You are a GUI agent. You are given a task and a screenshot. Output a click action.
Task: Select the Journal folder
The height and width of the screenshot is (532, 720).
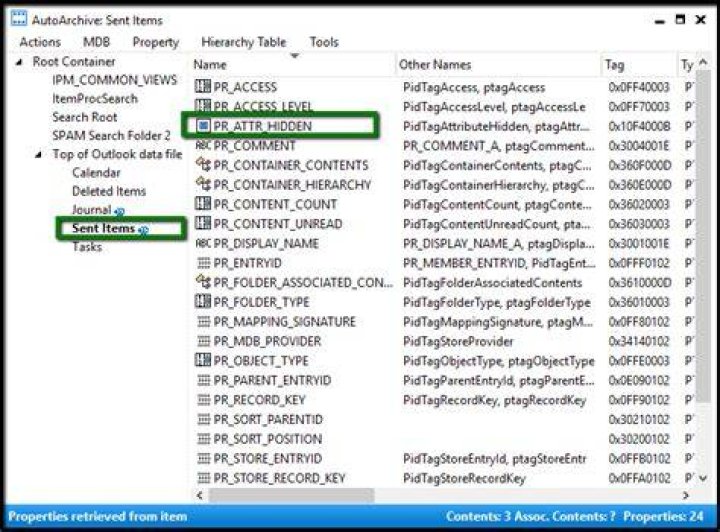coord(91,210)
